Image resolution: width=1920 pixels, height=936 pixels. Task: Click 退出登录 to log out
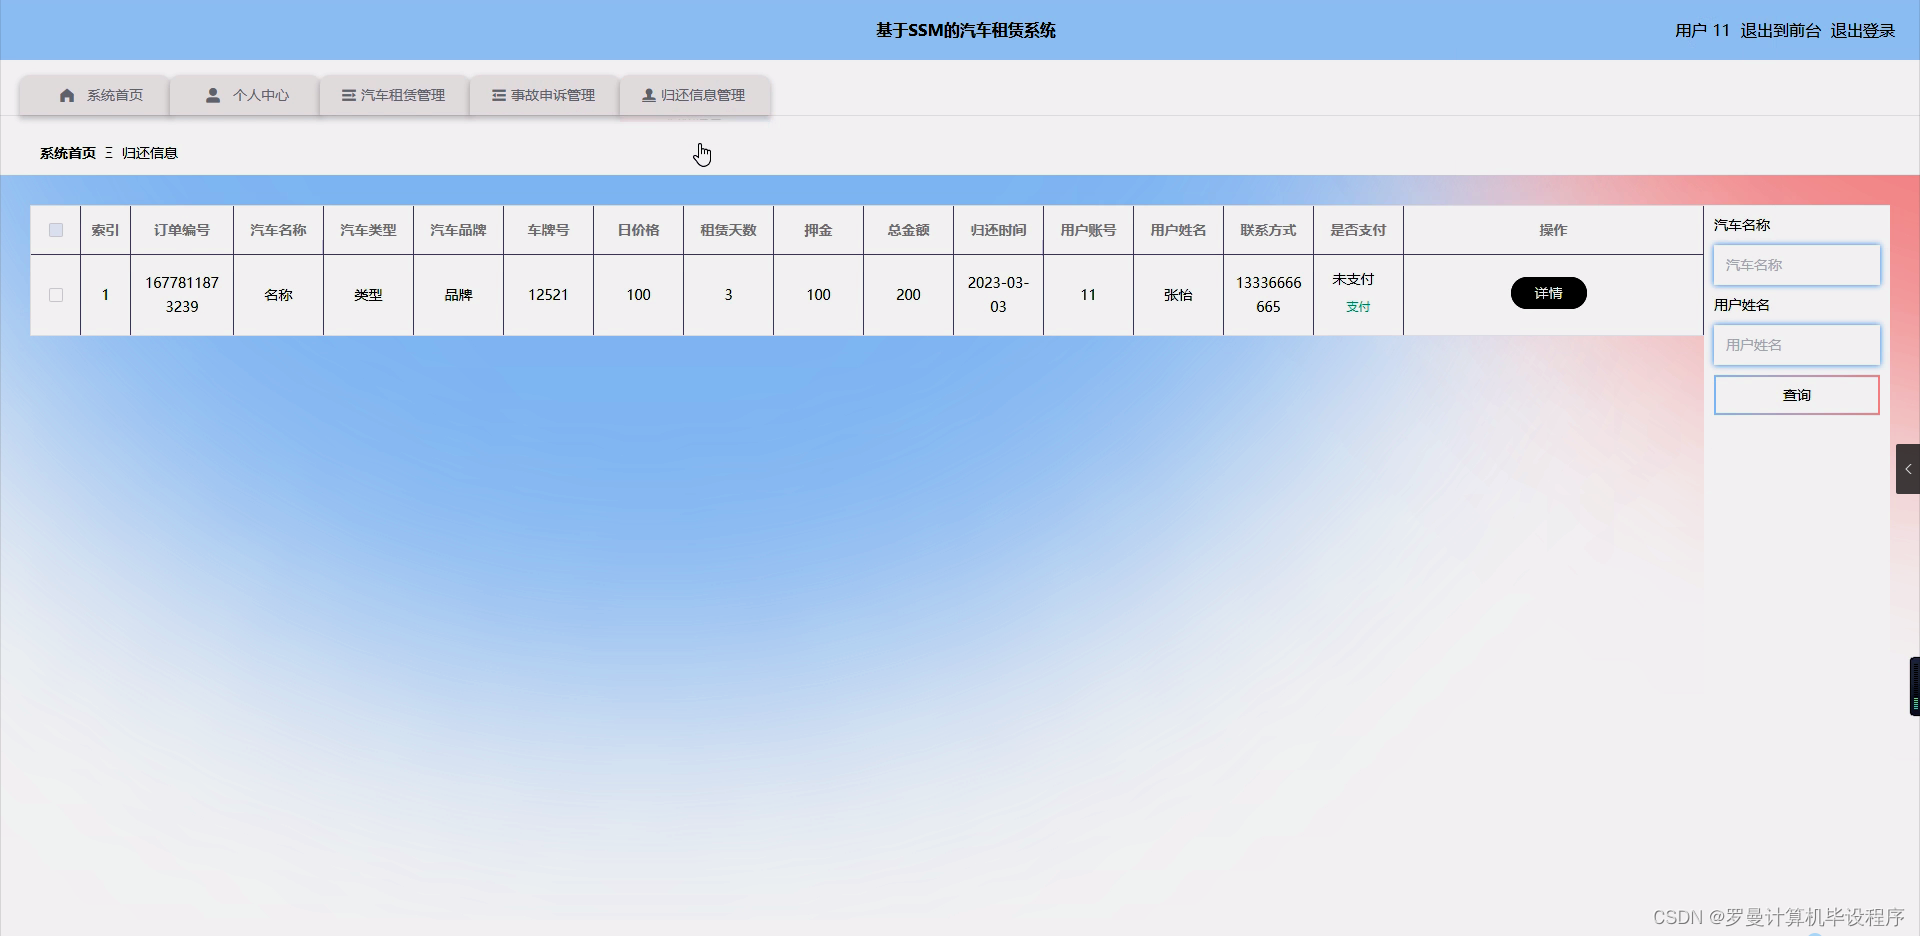coord(1861,30)
